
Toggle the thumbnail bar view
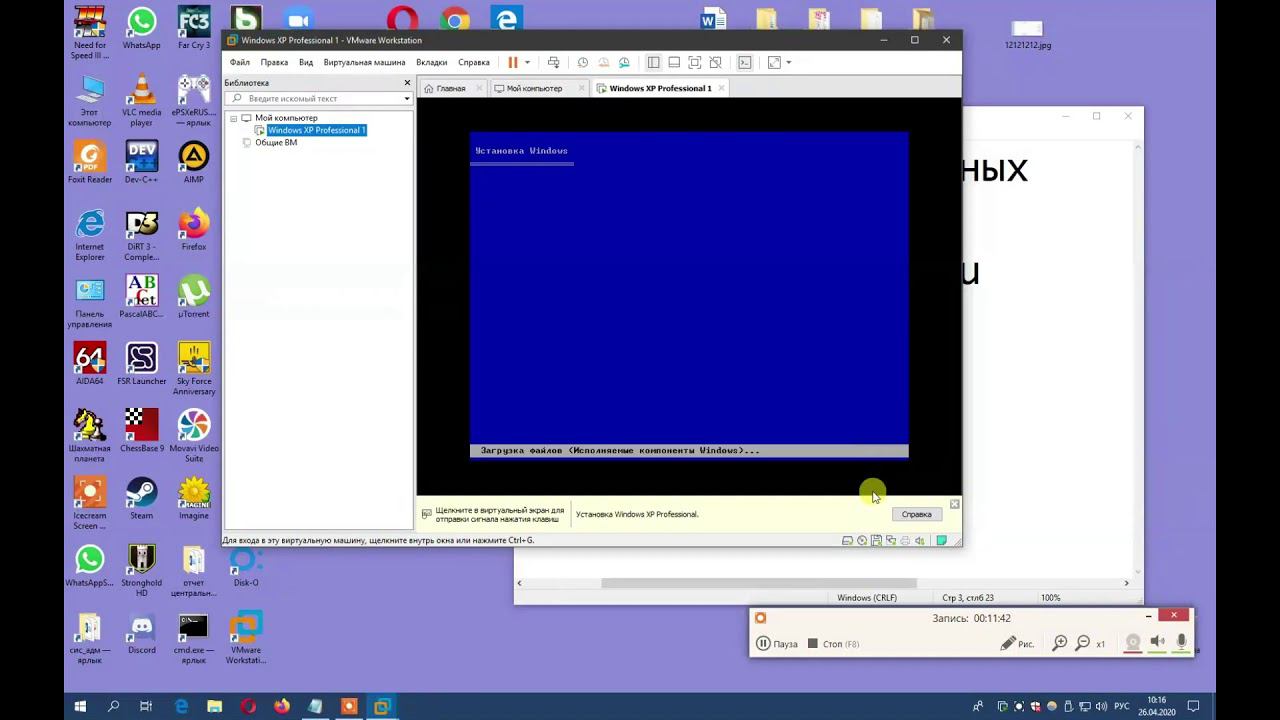pyautogui.click(x=674, y=62)
